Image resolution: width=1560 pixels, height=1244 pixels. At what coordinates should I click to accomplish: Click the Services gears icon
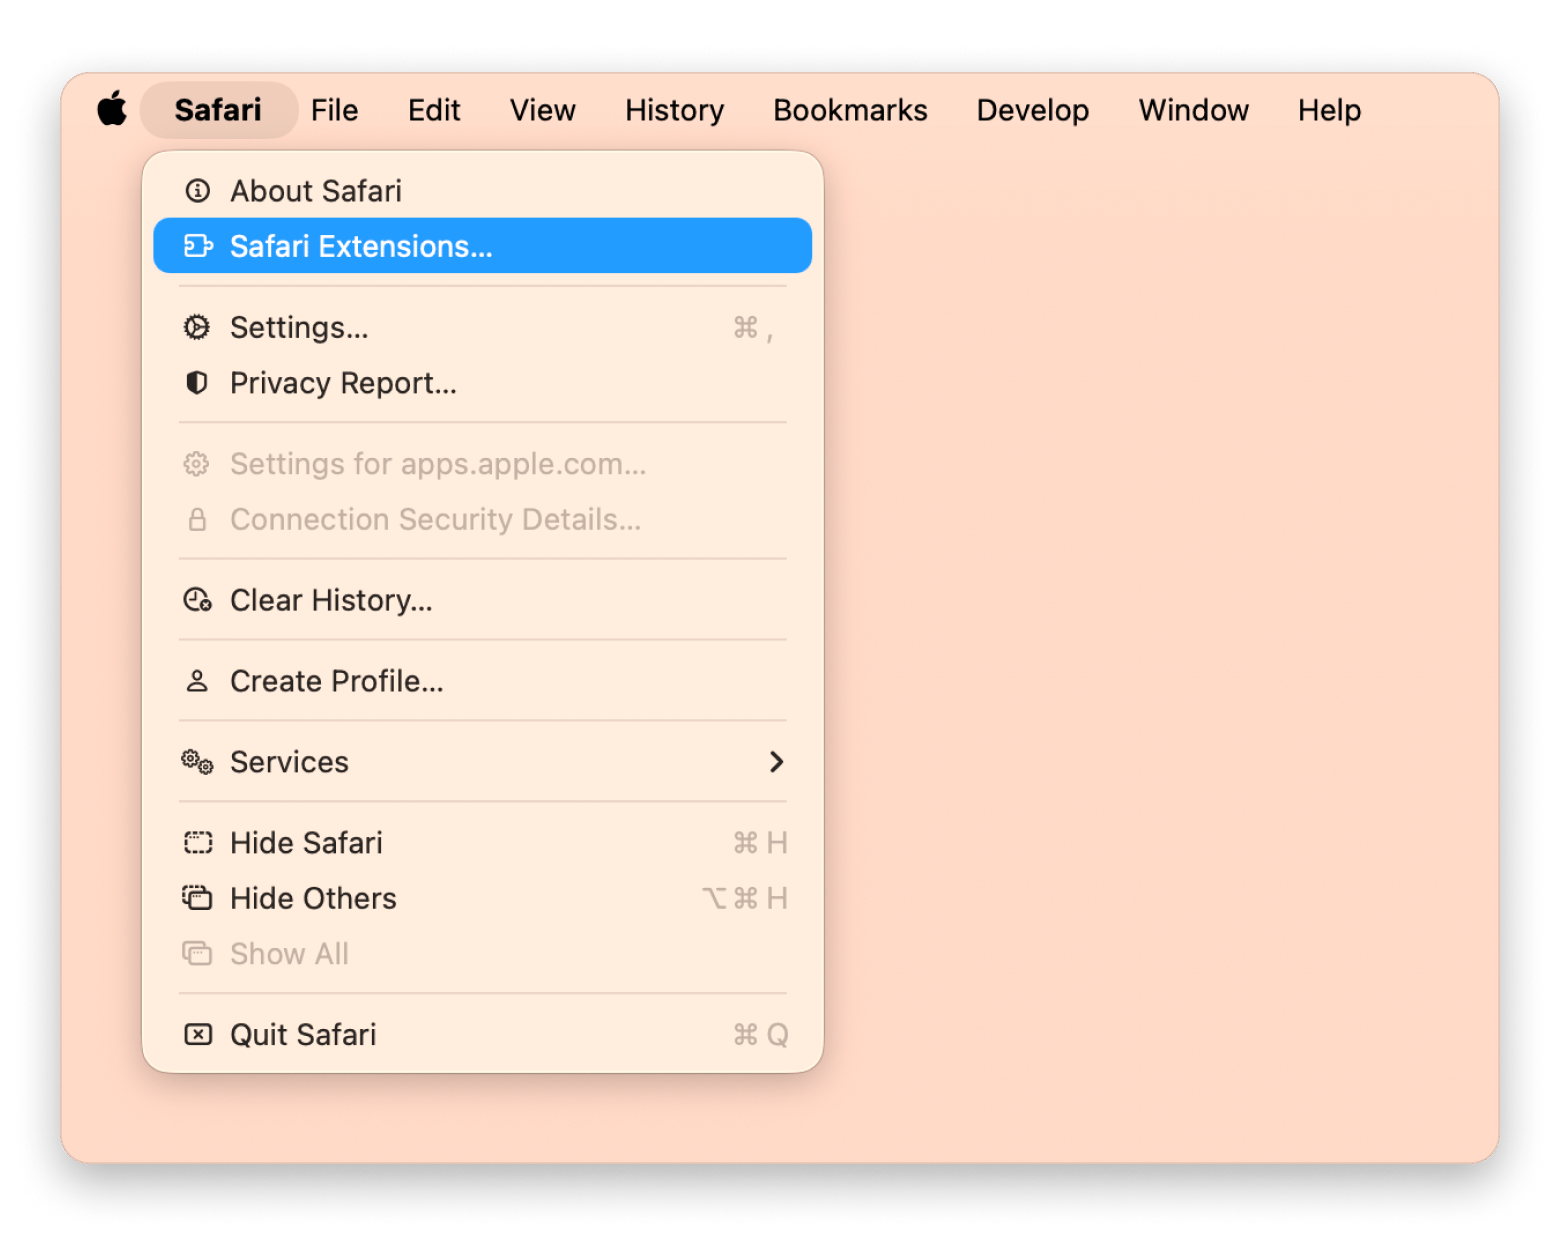point(197,762)
